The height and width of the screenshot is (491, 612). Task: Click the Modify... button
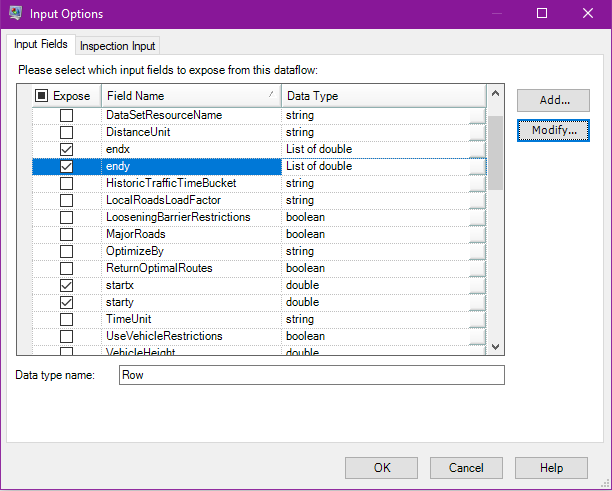click(553, 130)
